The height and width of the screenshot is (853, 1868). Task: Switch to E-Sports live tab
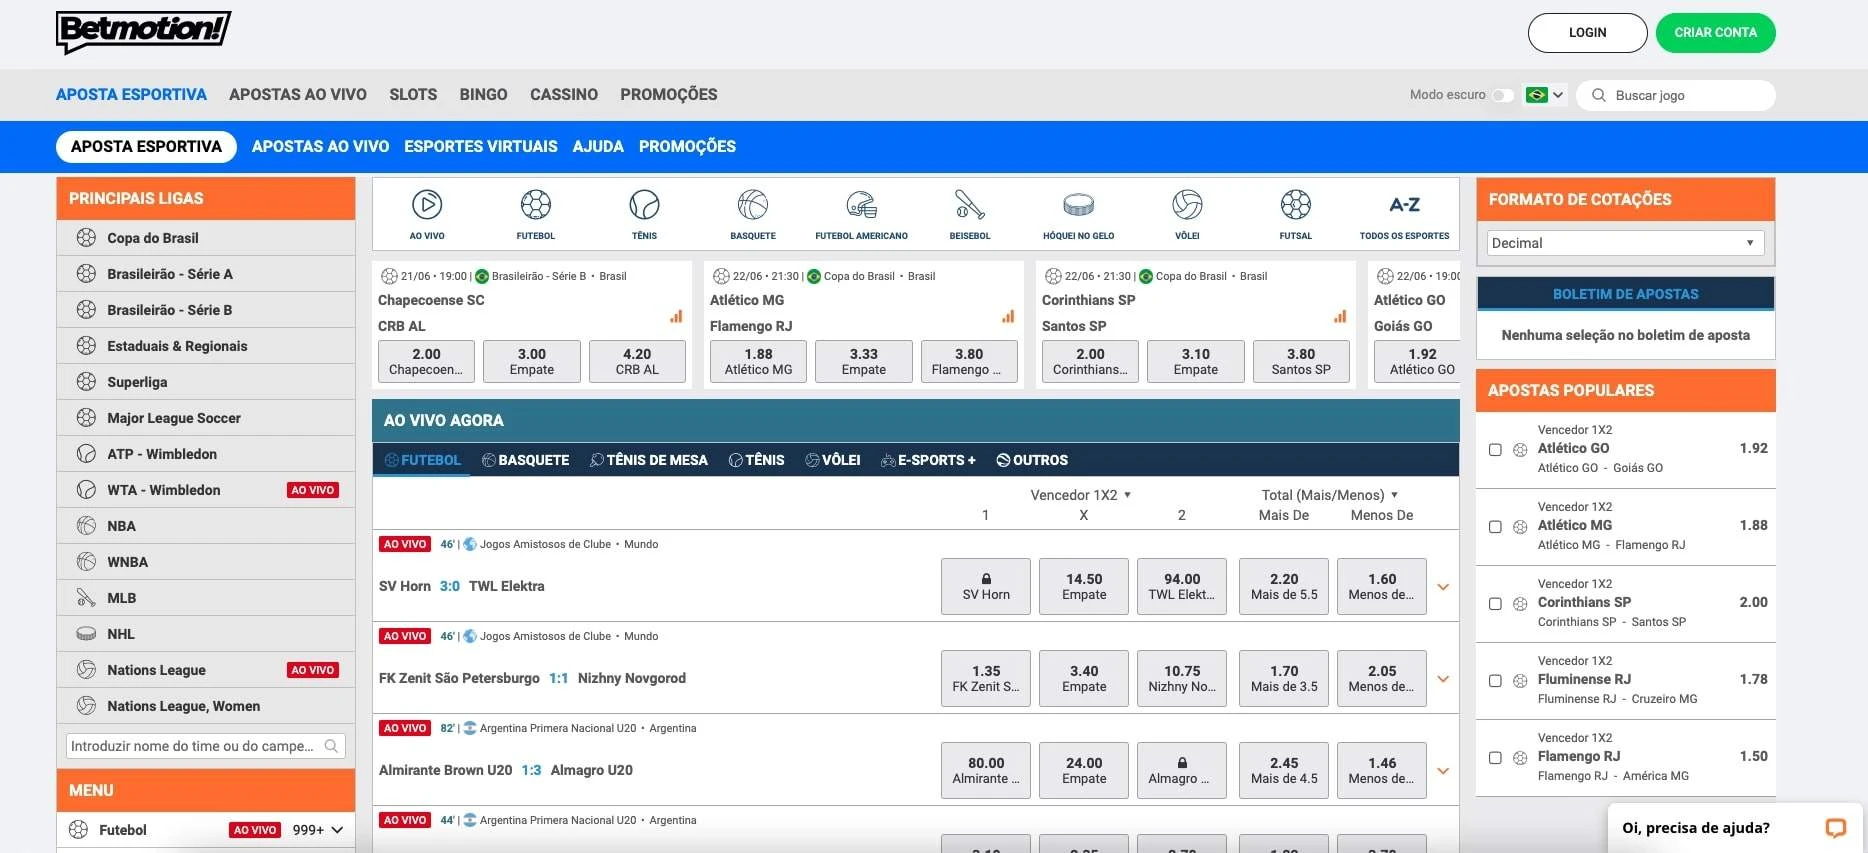tap(928, 460)
